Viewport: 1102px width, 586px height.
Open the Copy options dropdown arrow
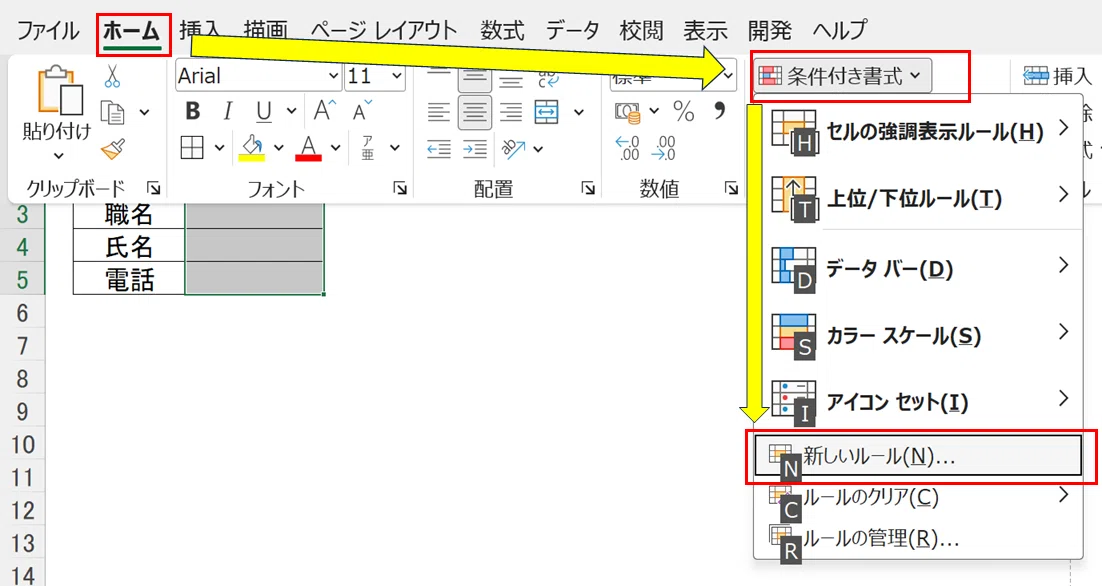[144, 112]
